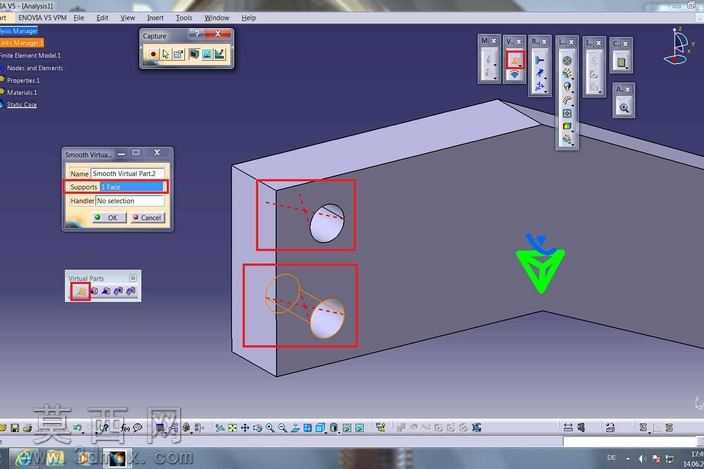
Task: Click the green-yellow box icon in the L toolbar
Action: (x=567, y=126)
